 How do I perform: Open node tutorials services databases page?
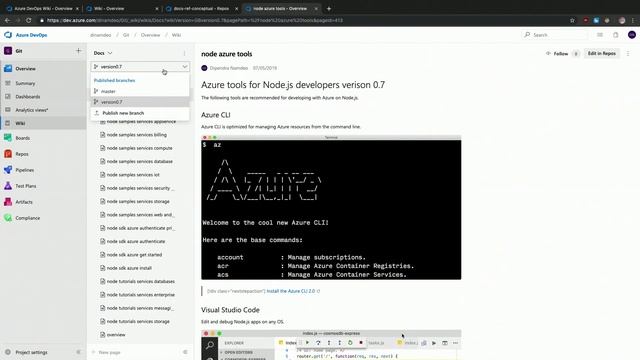[x=140, y=282]
